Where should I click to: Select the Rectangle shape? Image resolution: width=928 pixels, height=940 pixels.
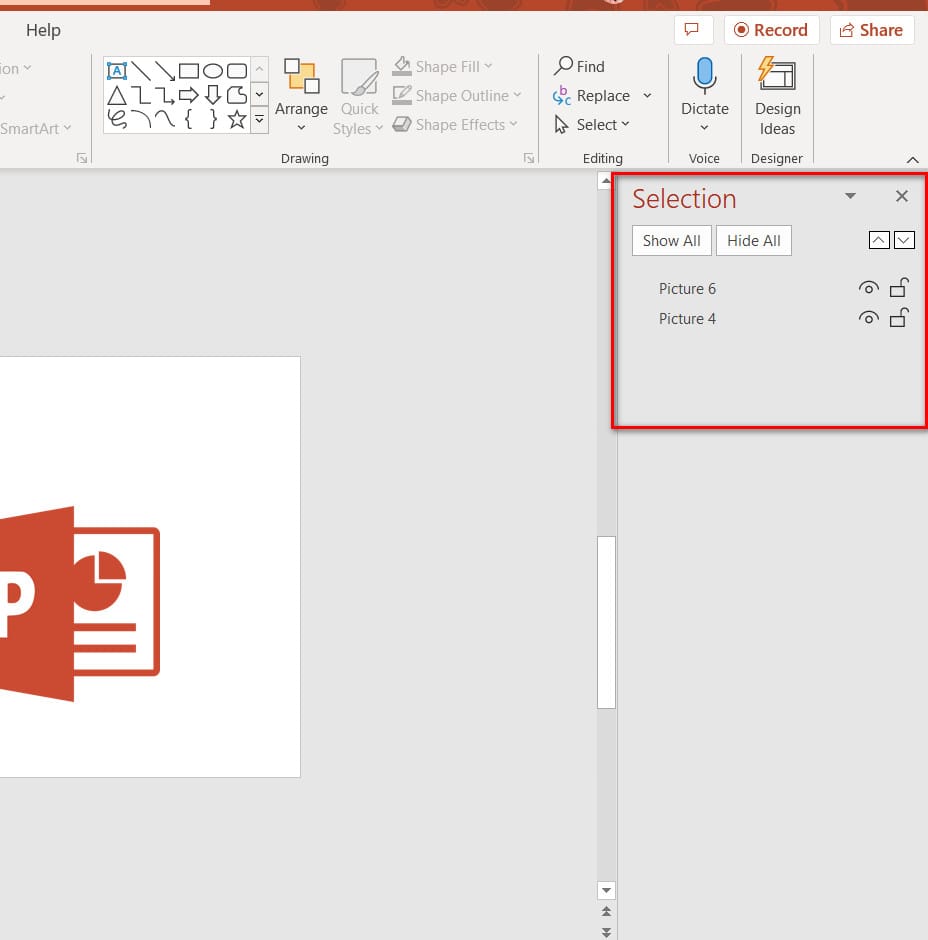click(x=189, y=71)
